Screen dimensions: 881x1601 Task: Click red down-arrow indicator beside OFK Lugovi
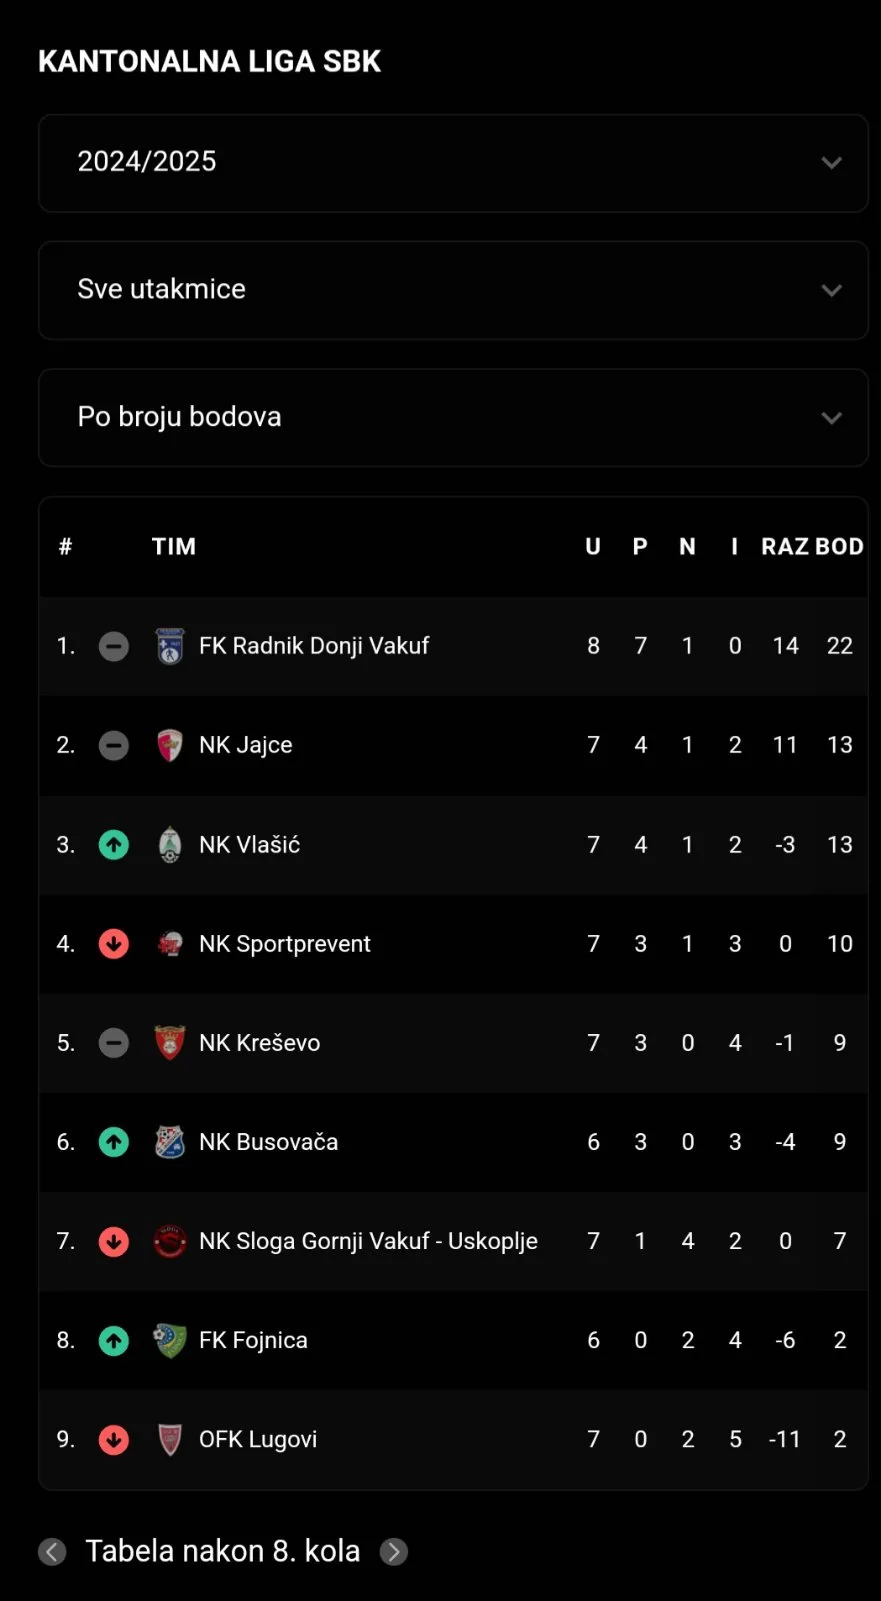114,1439
